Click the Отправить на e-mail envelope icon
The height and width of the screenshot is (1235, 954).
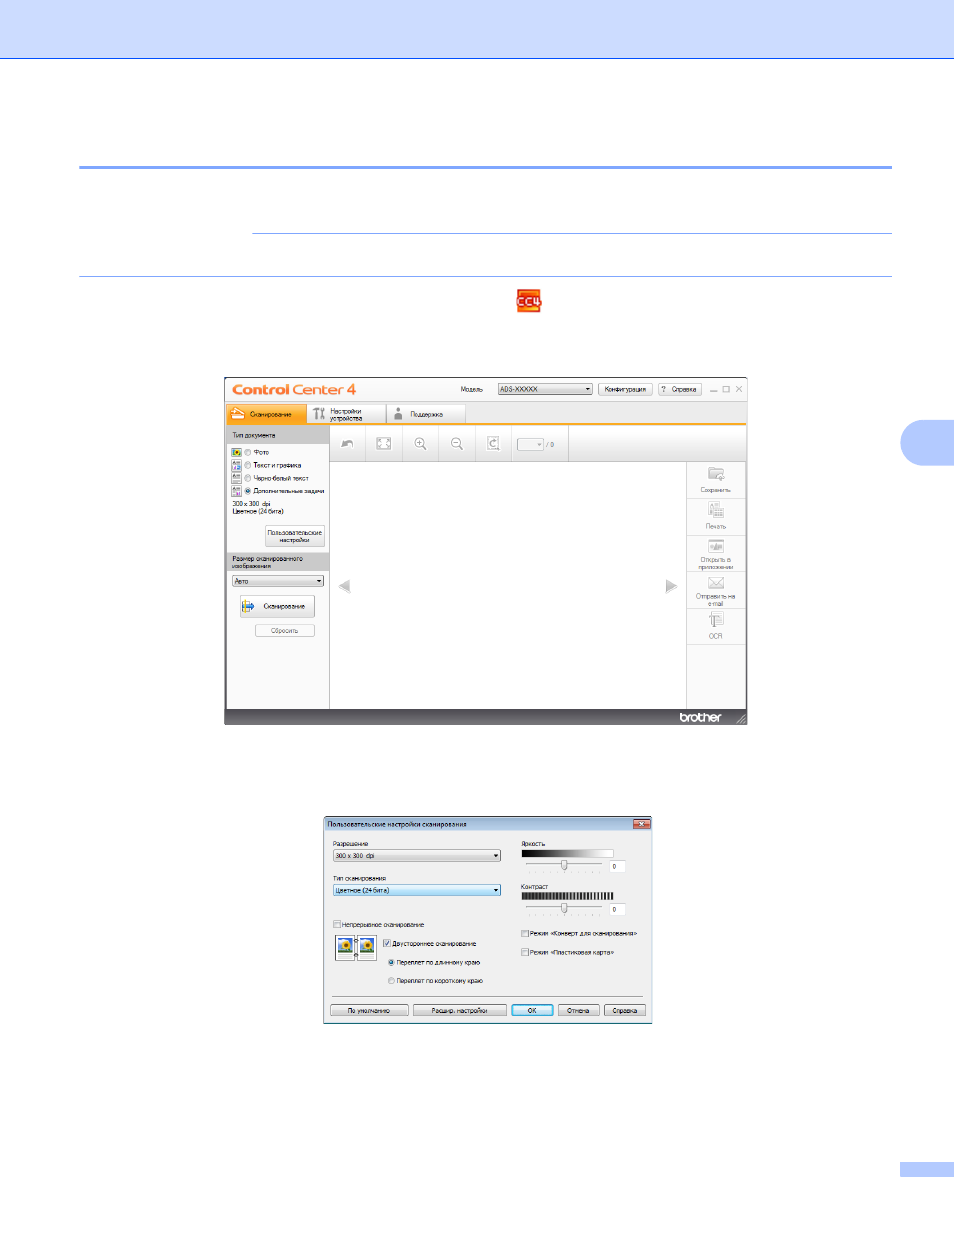[716, 582]
